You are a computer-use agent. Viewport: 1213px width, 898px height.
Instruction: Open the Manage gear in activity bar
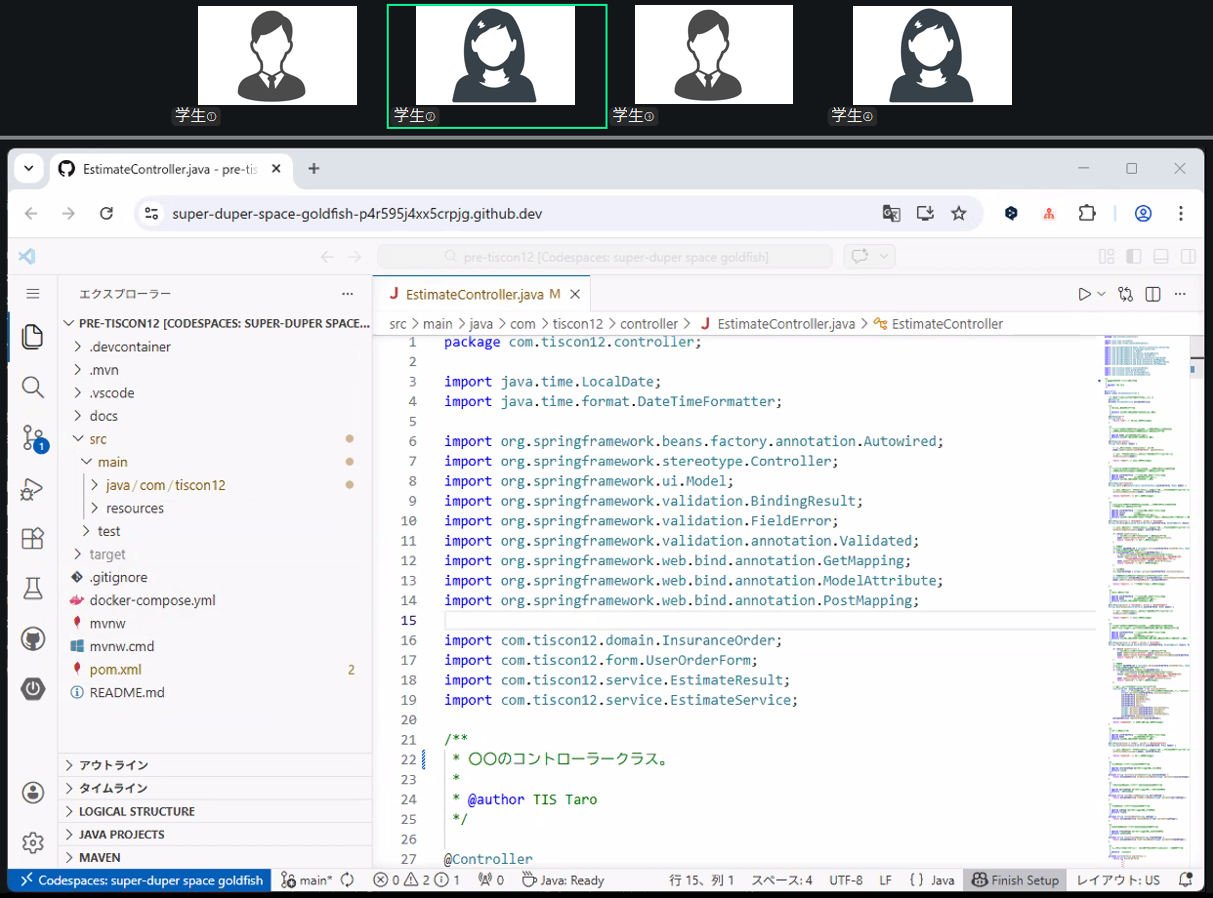click(x=33, y=842)
